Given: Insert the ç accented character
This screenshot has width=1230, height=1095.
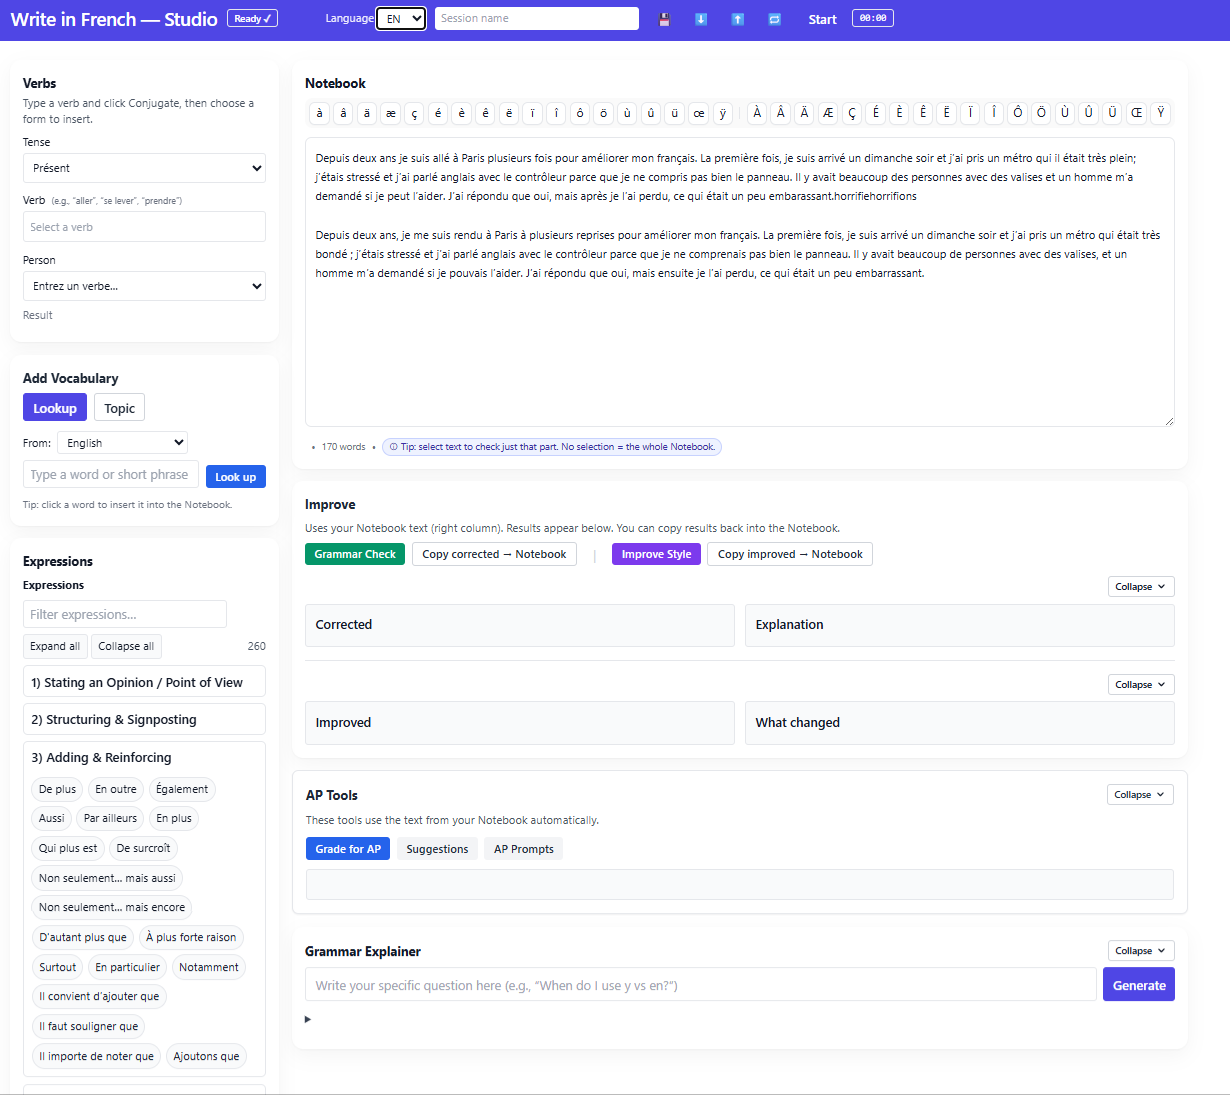Looking at the screenshot, I should [414, 113].
